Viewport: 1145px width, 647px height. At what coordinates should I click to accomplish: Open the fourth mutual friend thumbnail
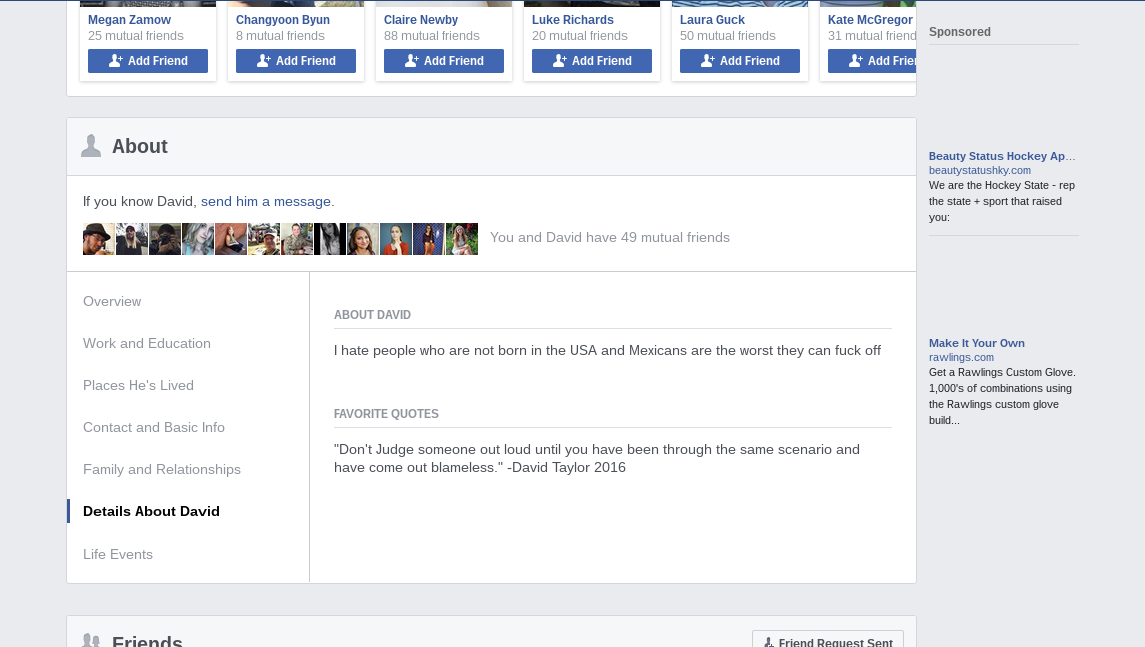pos(198,239)
